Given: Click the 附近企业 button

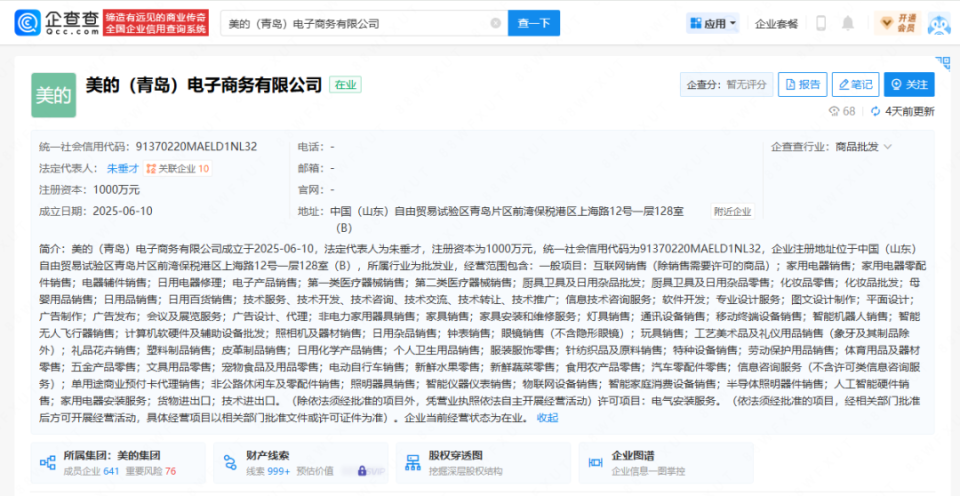Looking at the screenshot, I should click(x=733, y=212).
